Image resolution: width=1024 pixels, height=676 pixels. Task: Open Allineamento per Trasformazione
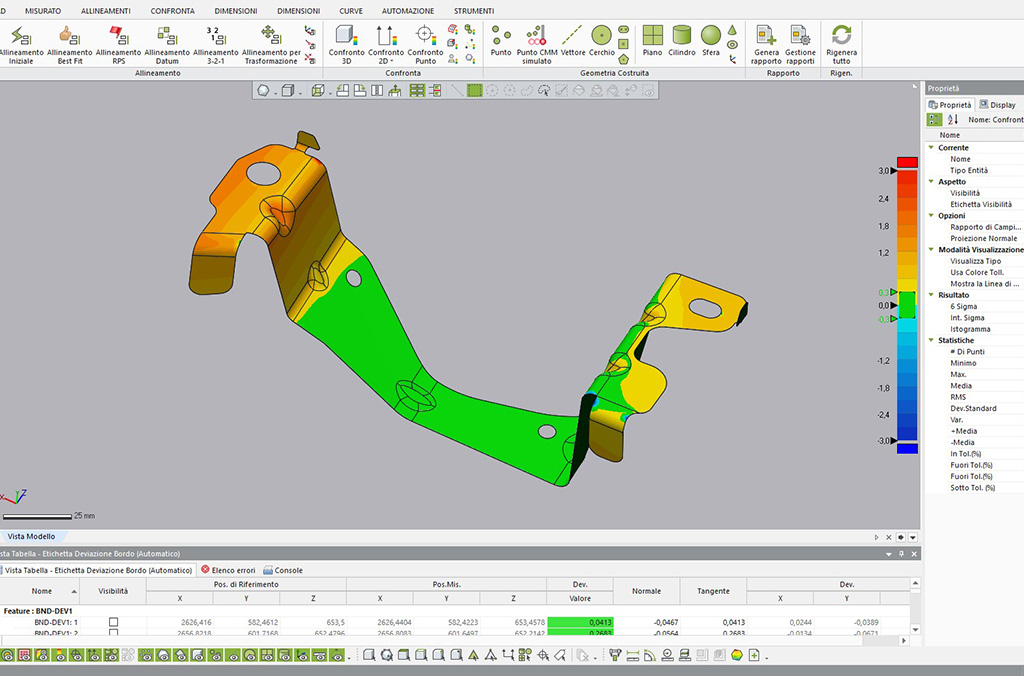point(271,44)
